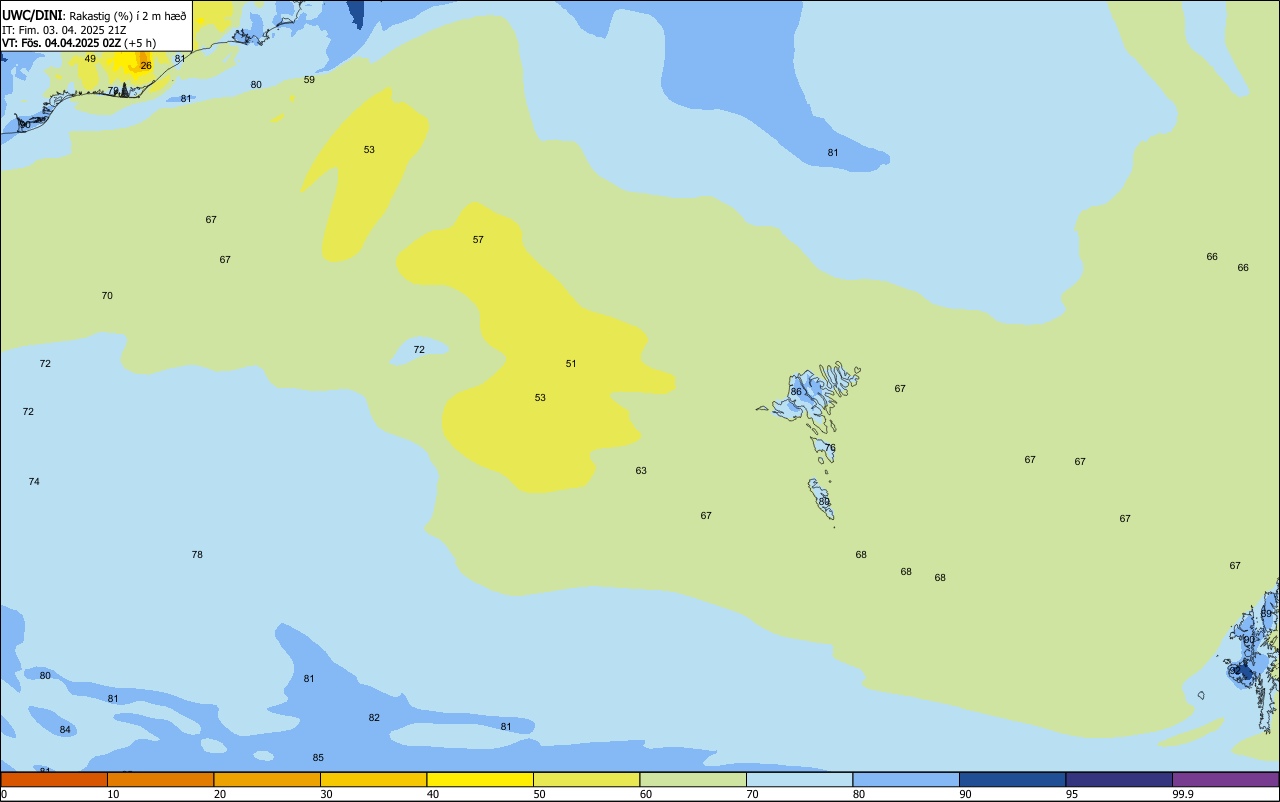Select the 20–30 amber legend swatch
1280x802 pixels.
pyautogui.click(x=267, y=779)
